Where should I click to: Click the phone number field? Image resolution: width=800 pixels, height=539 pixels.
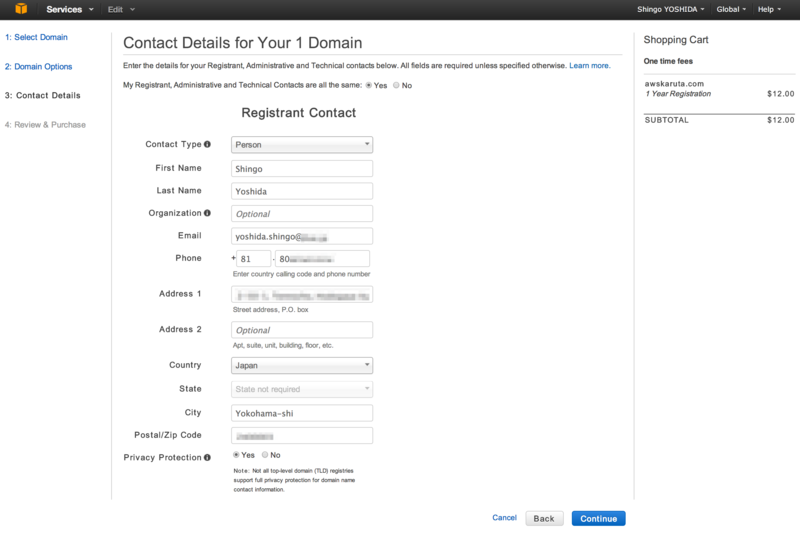(322, 259)
